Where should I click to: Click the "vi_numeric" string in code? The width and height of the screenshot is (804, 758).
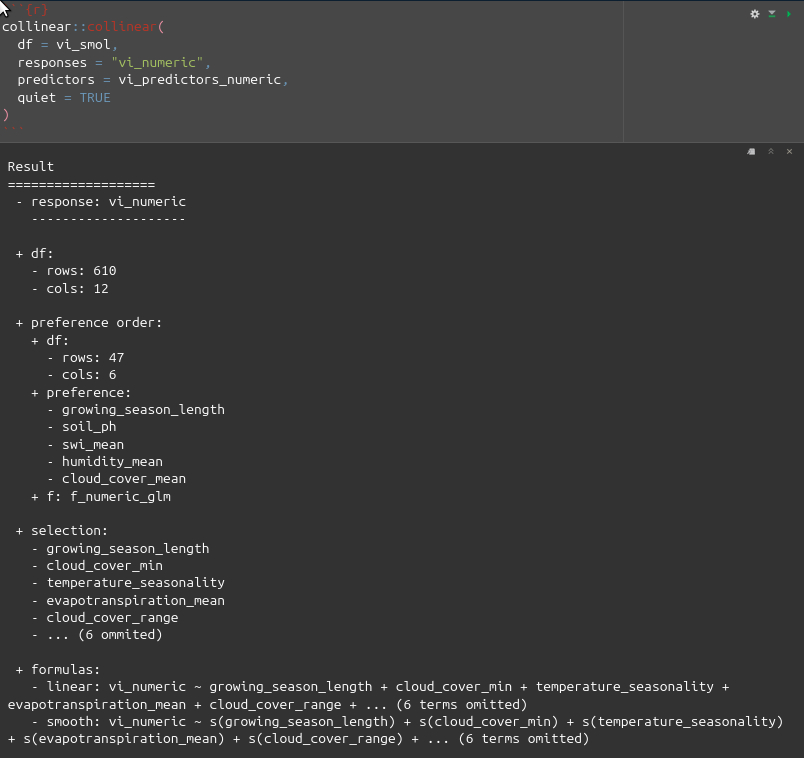(x=157, y=62)
